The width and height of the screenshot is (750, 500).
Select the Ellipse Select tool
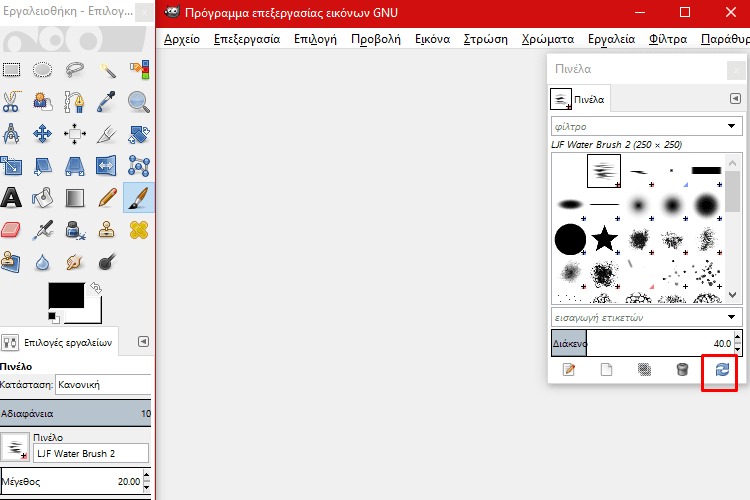(x=43, y=70)
